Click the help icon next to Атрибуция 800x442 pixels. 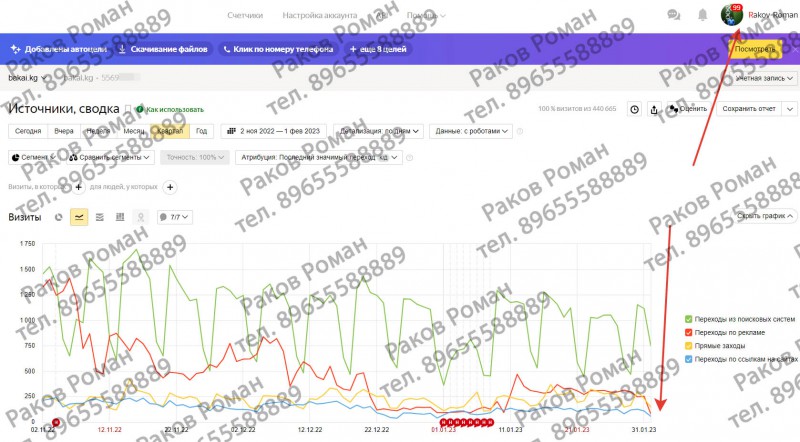[409, 158]
